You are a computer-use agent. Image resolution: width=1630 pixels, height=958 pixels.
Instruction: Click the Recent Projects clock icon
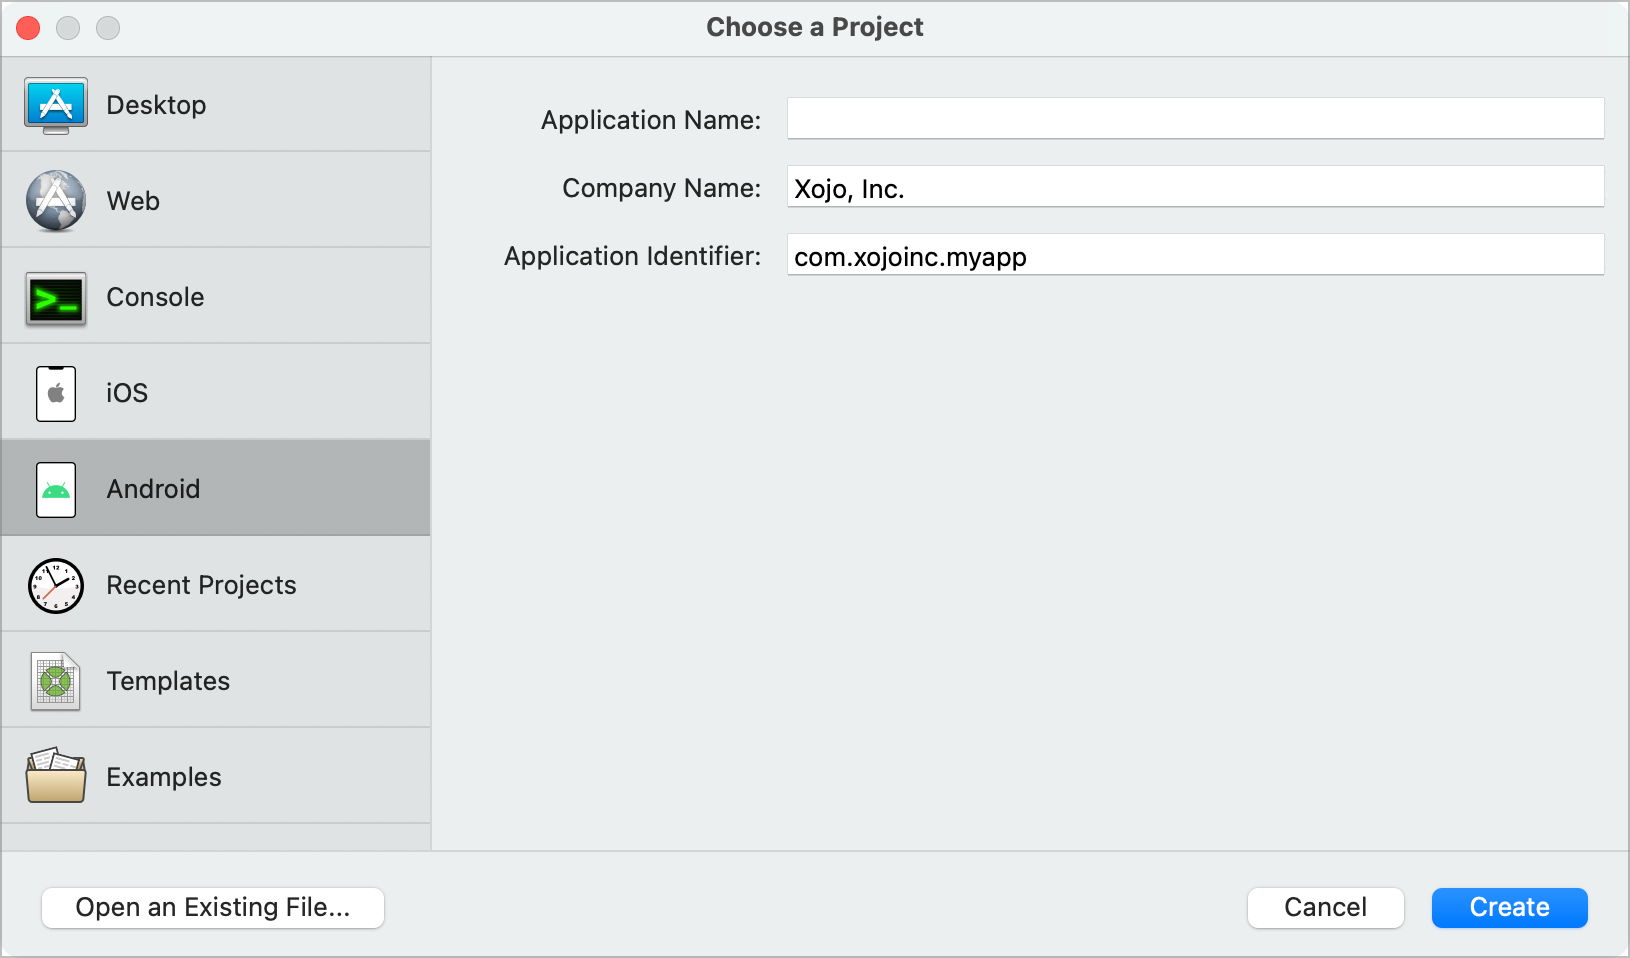point(56,585)
